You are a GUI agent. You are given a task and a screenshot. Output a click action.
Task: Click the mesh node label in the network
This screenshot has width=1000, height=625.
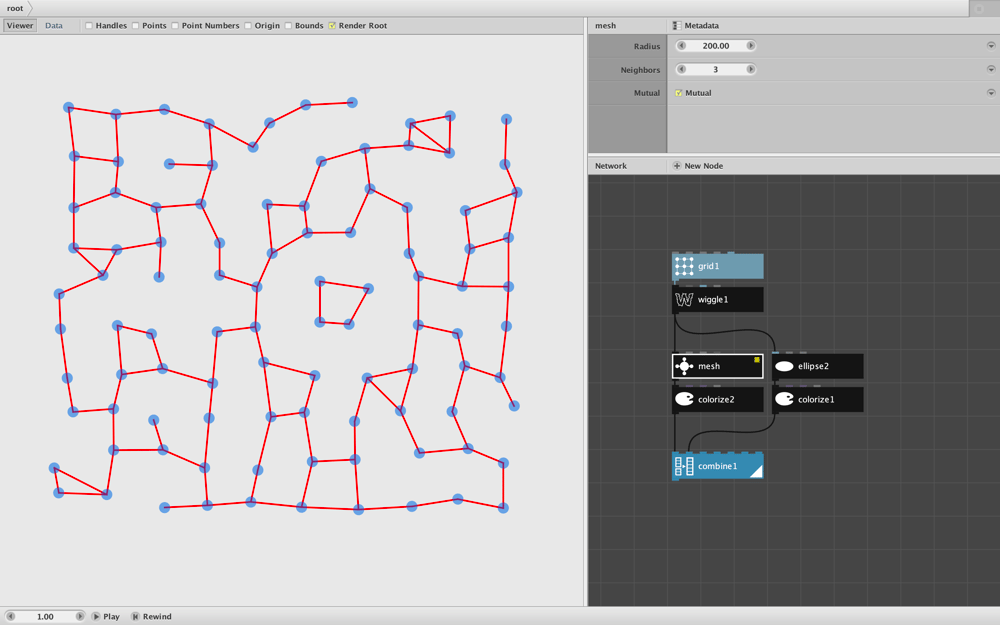coord(709,366)
